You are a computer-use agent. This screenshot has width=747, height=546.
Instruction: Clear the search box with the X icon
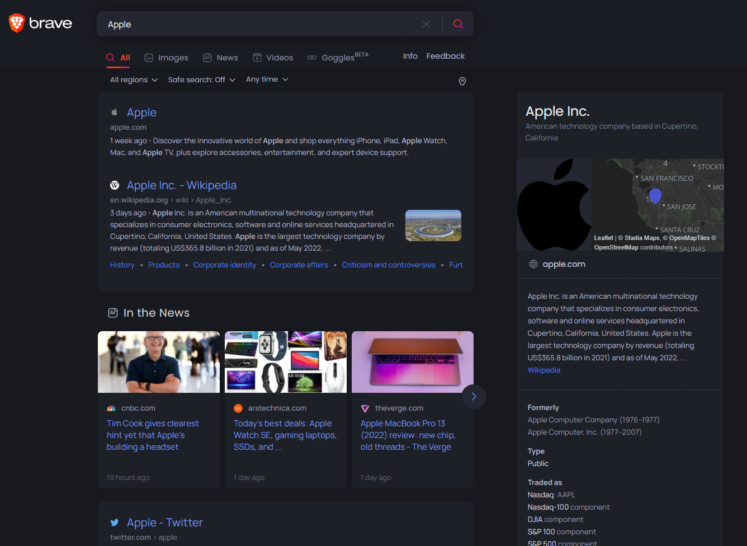click(426, 24)
